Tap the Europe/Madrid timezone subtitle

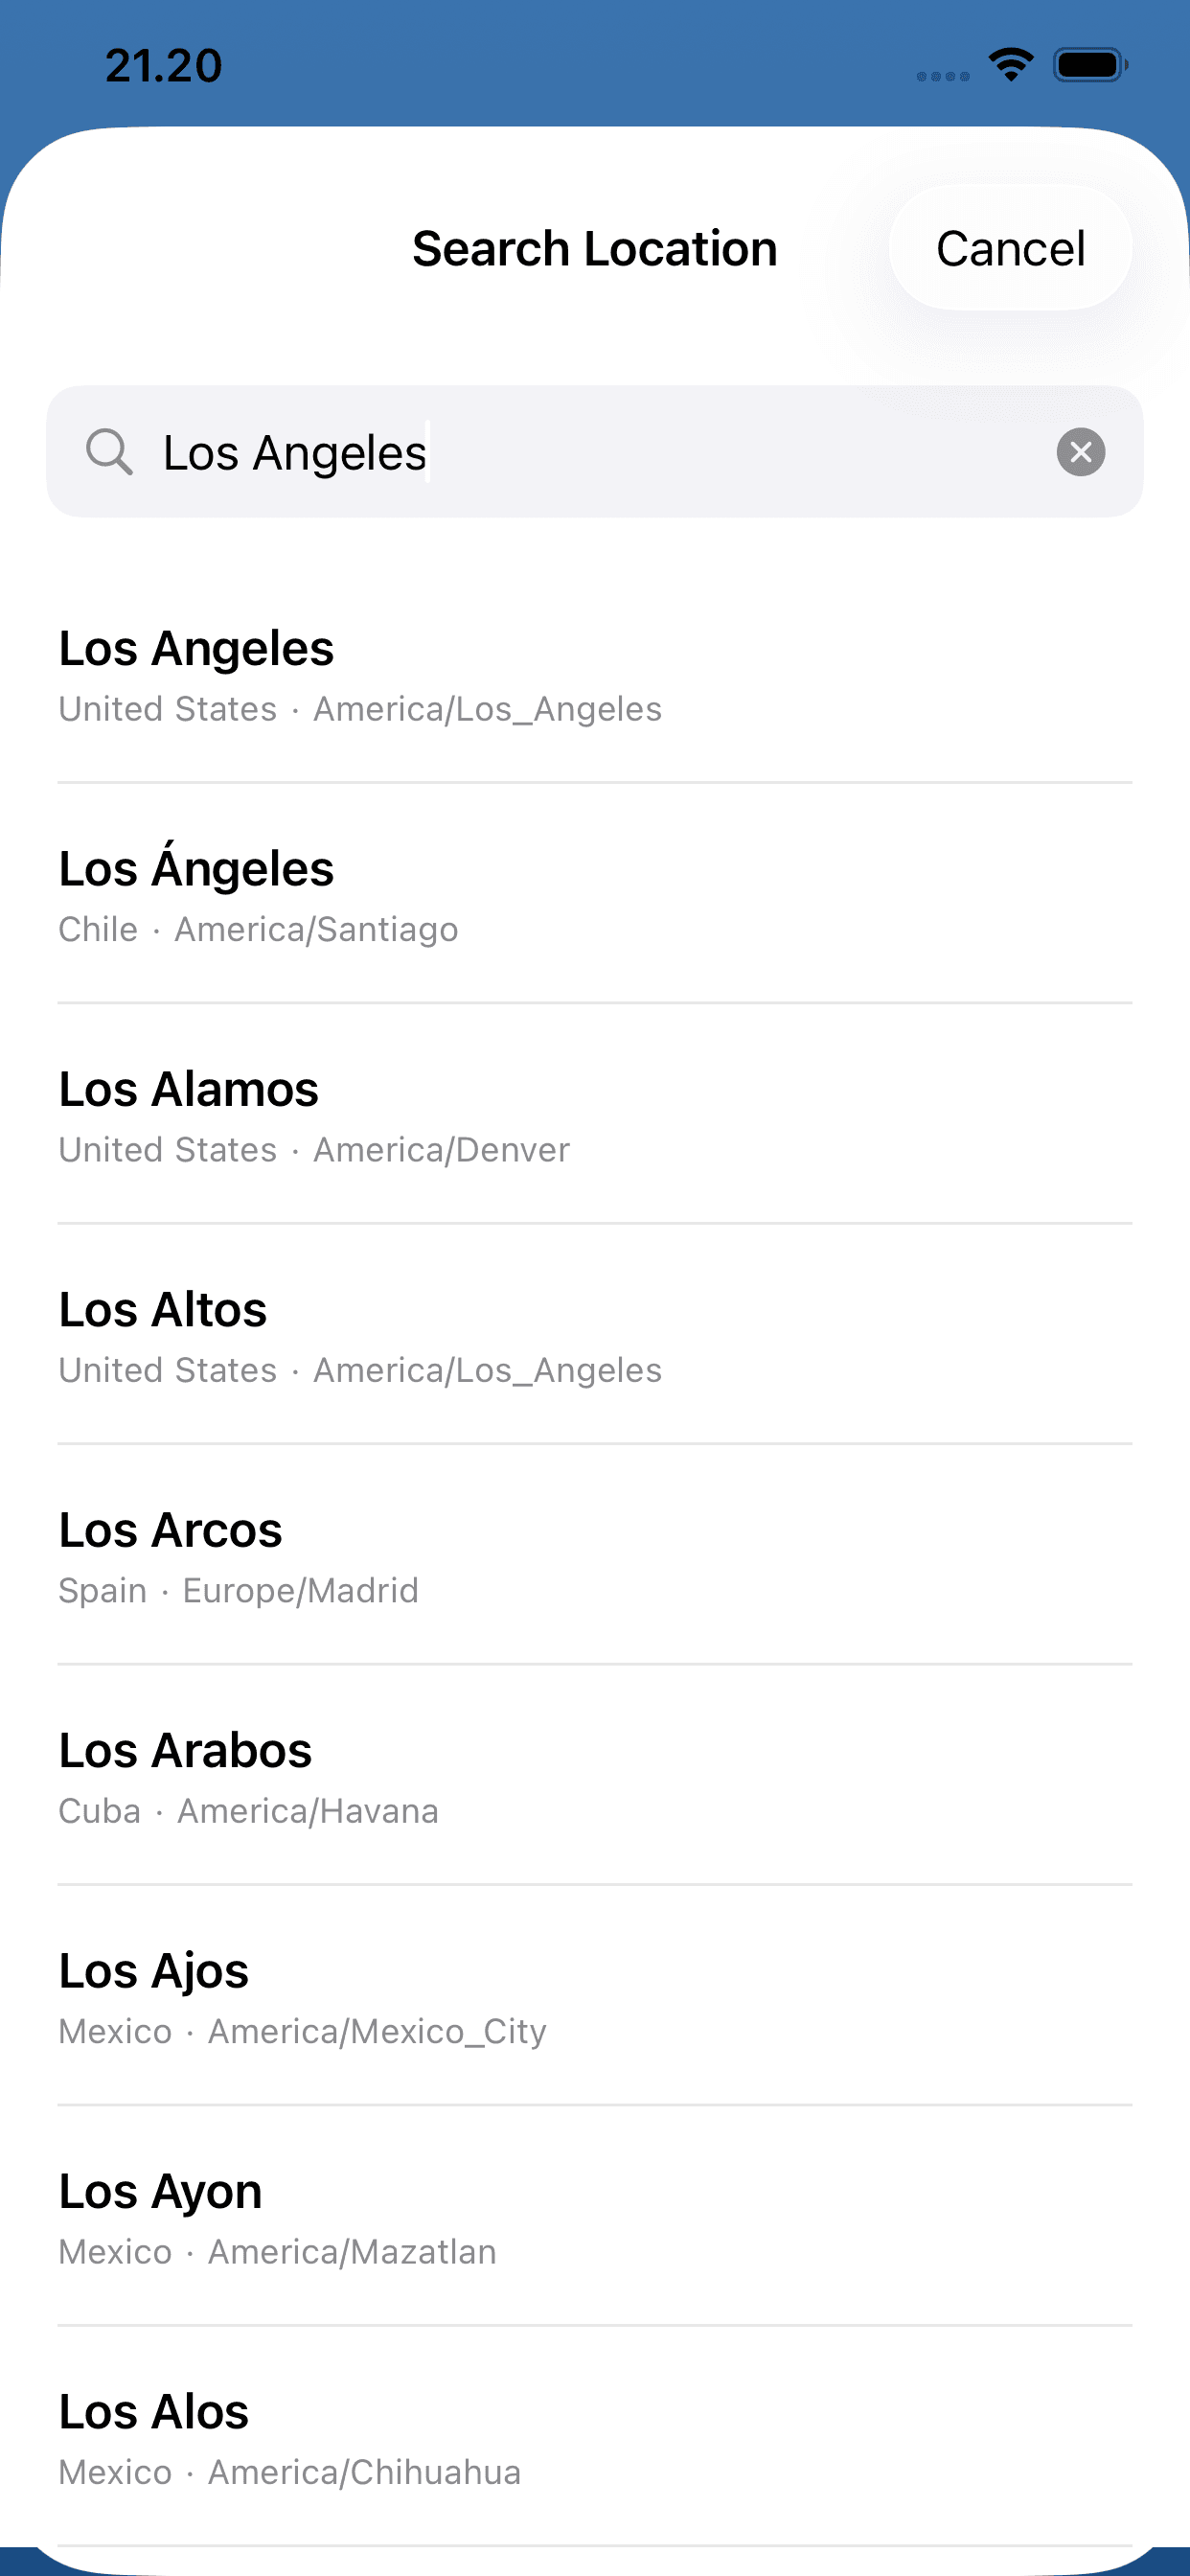(x=300, y=1591)
